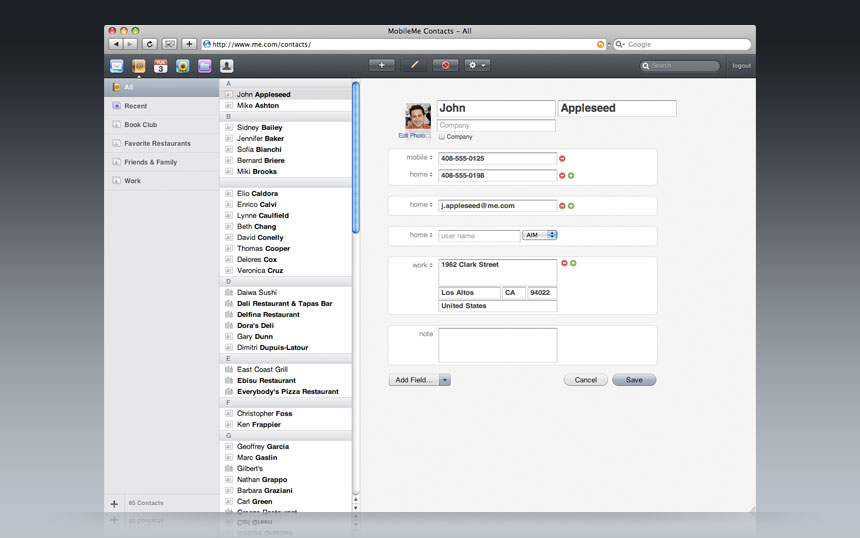Change the work address label type
860x538 pixels.
pyautogui.click(x=422, y=265)
